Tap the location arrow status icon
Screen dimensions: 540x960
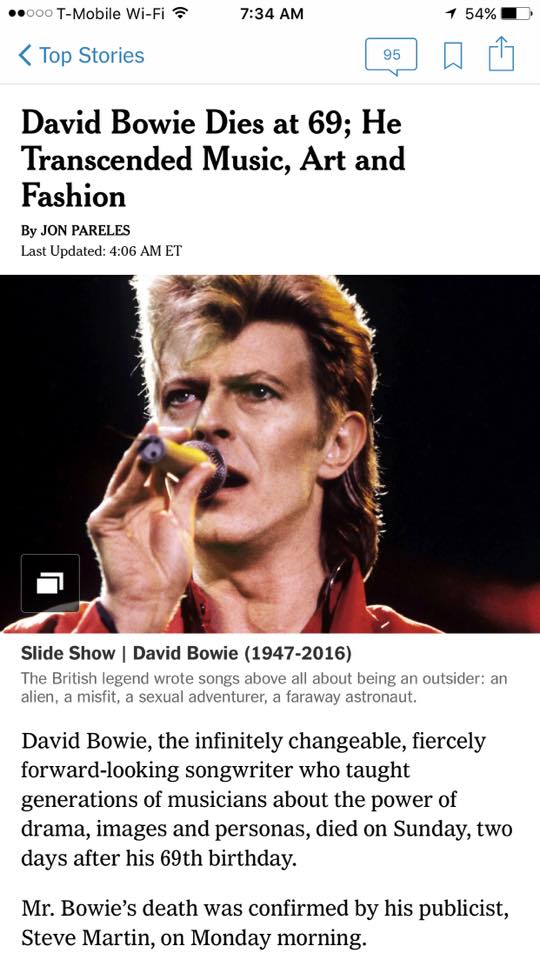(x=452, y=13)
